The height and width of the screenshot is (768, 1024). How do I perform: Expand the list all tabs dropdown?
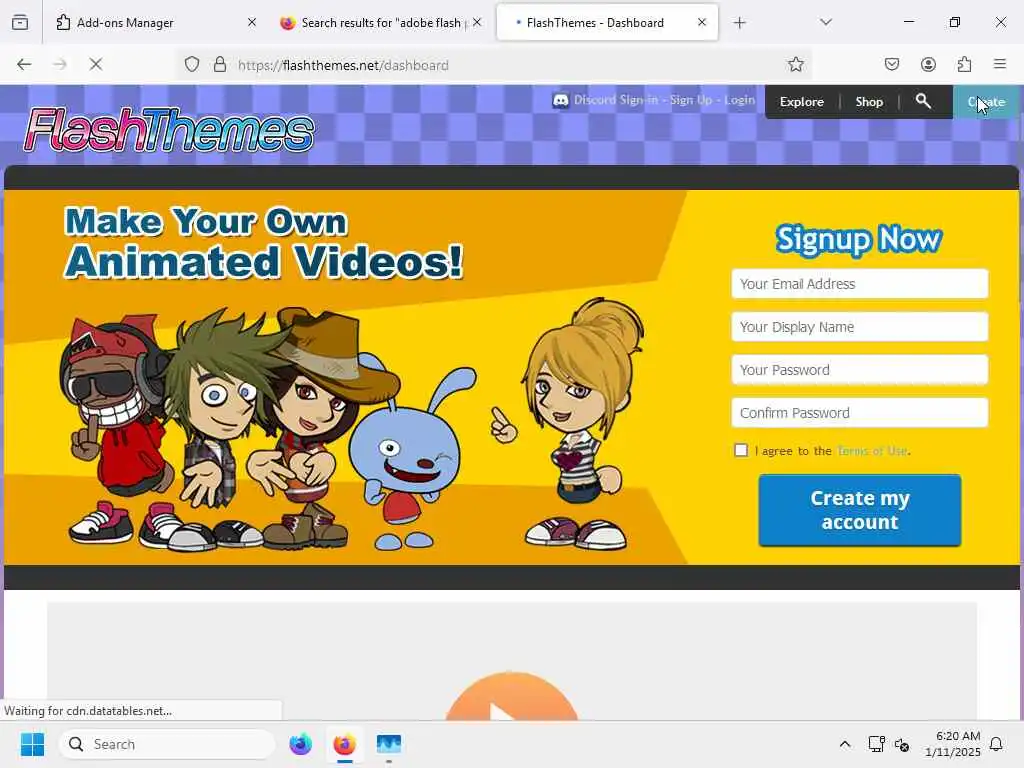click(x=826, y=23)
